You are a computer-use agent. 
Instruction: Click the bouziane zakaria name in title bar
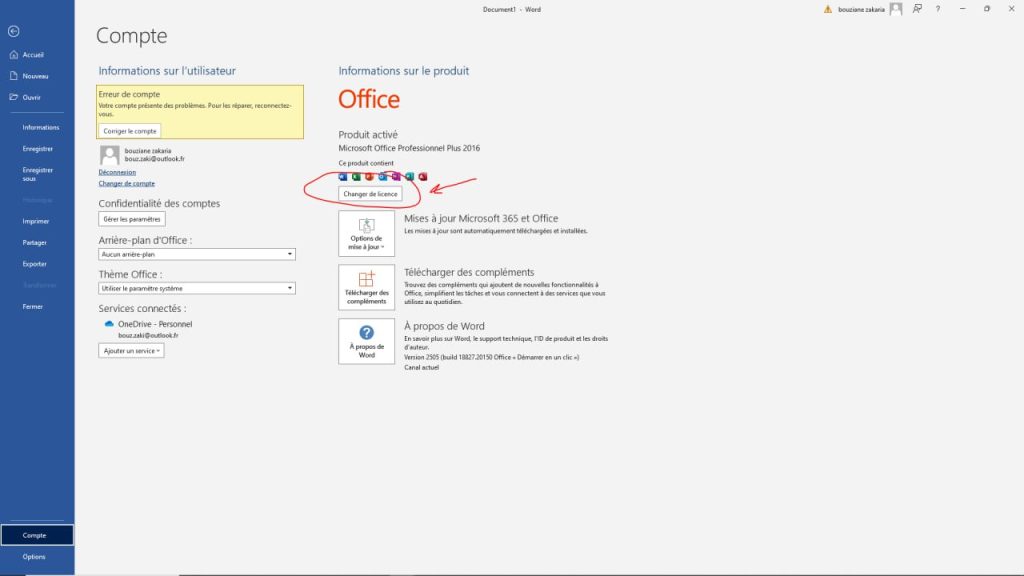(861, 9)
